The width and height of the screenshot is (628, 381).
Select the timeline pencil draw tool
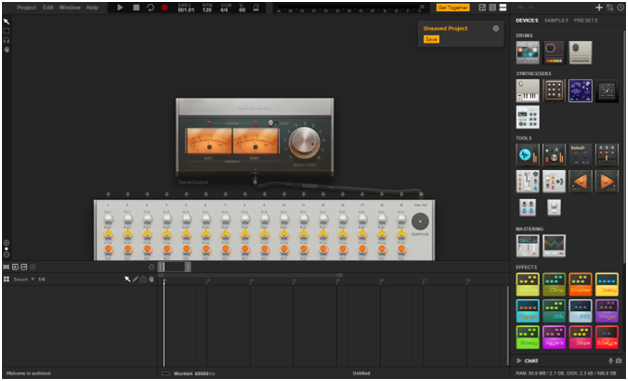click(135, 279)
